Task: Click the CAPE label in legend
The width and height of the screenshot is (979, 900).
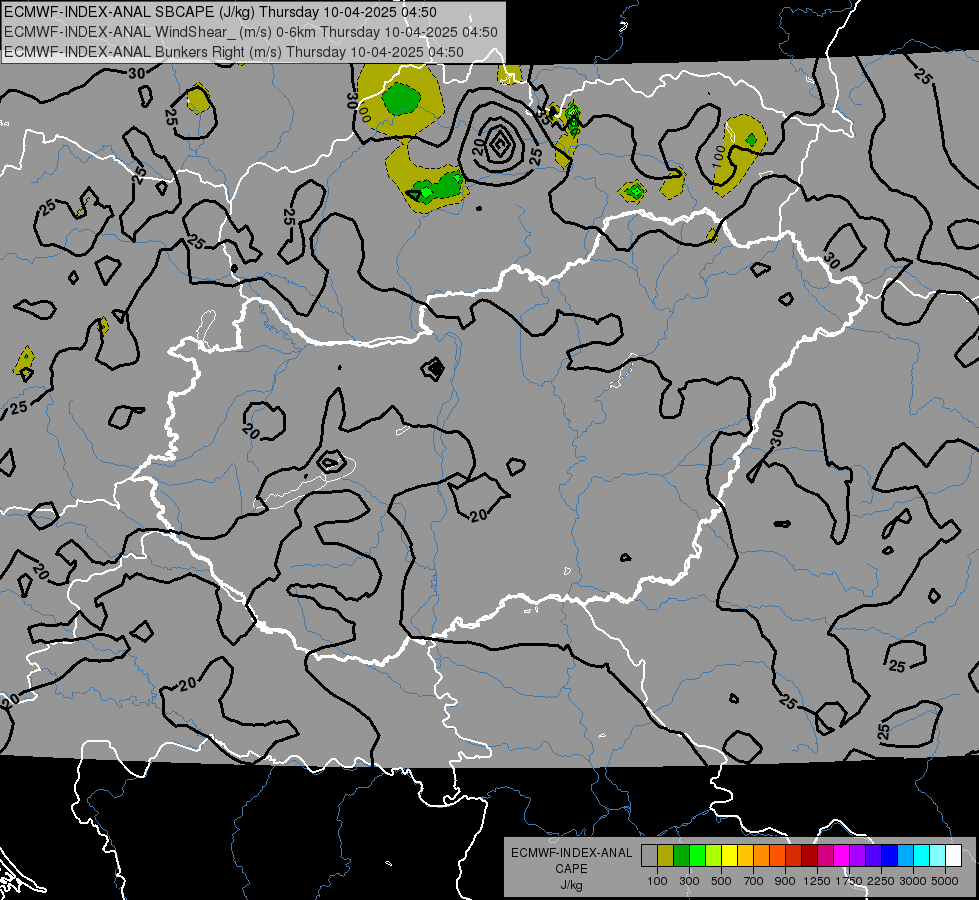Action: point(571,868)
